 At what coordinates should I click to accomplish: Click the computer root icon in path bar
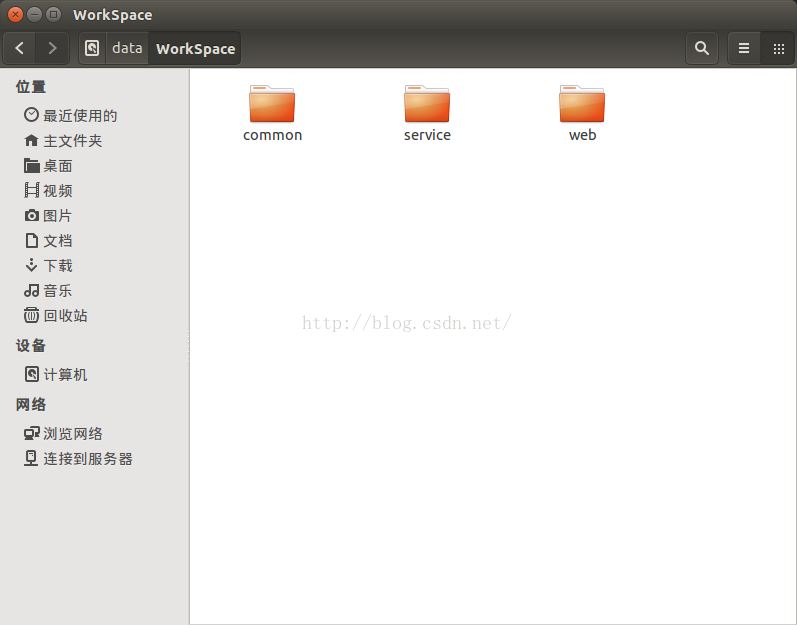92,48
